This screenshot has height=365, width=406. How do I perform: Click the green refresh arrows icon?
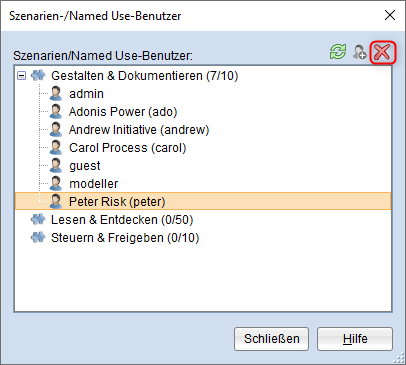click(x=338, y=52)
